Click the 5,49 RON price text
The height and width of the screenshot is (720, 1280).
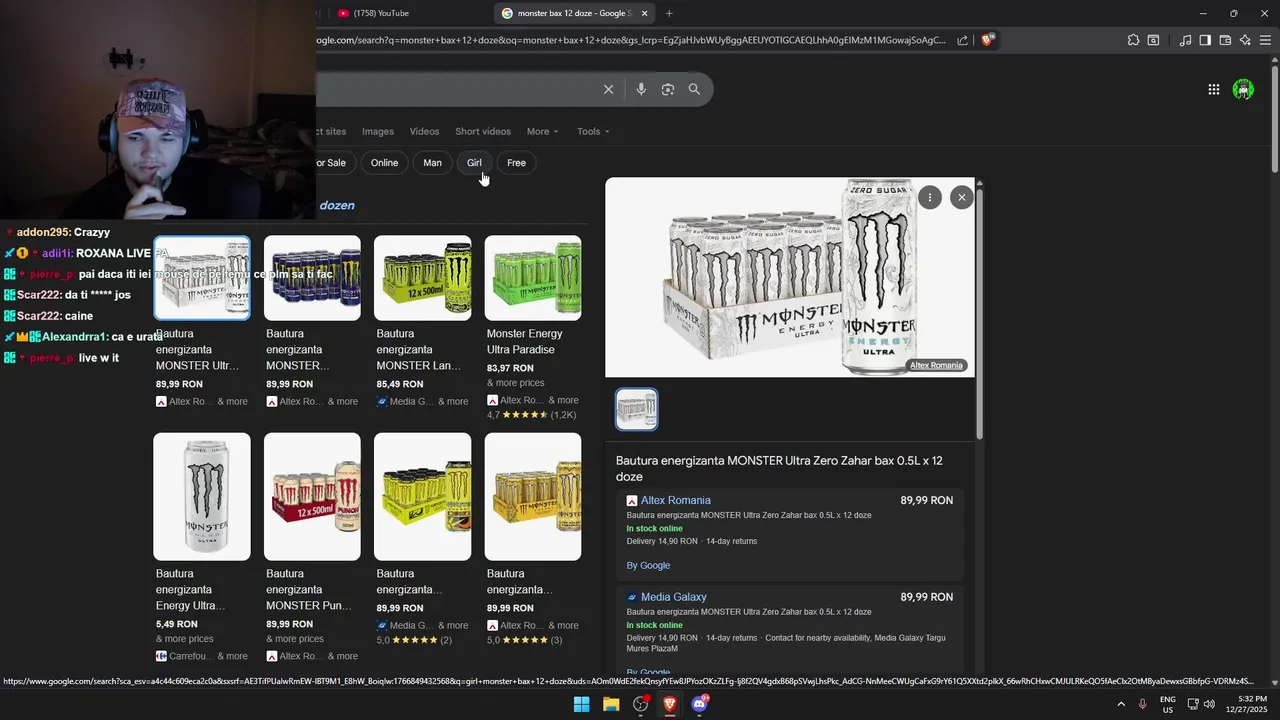click(177, 624)
